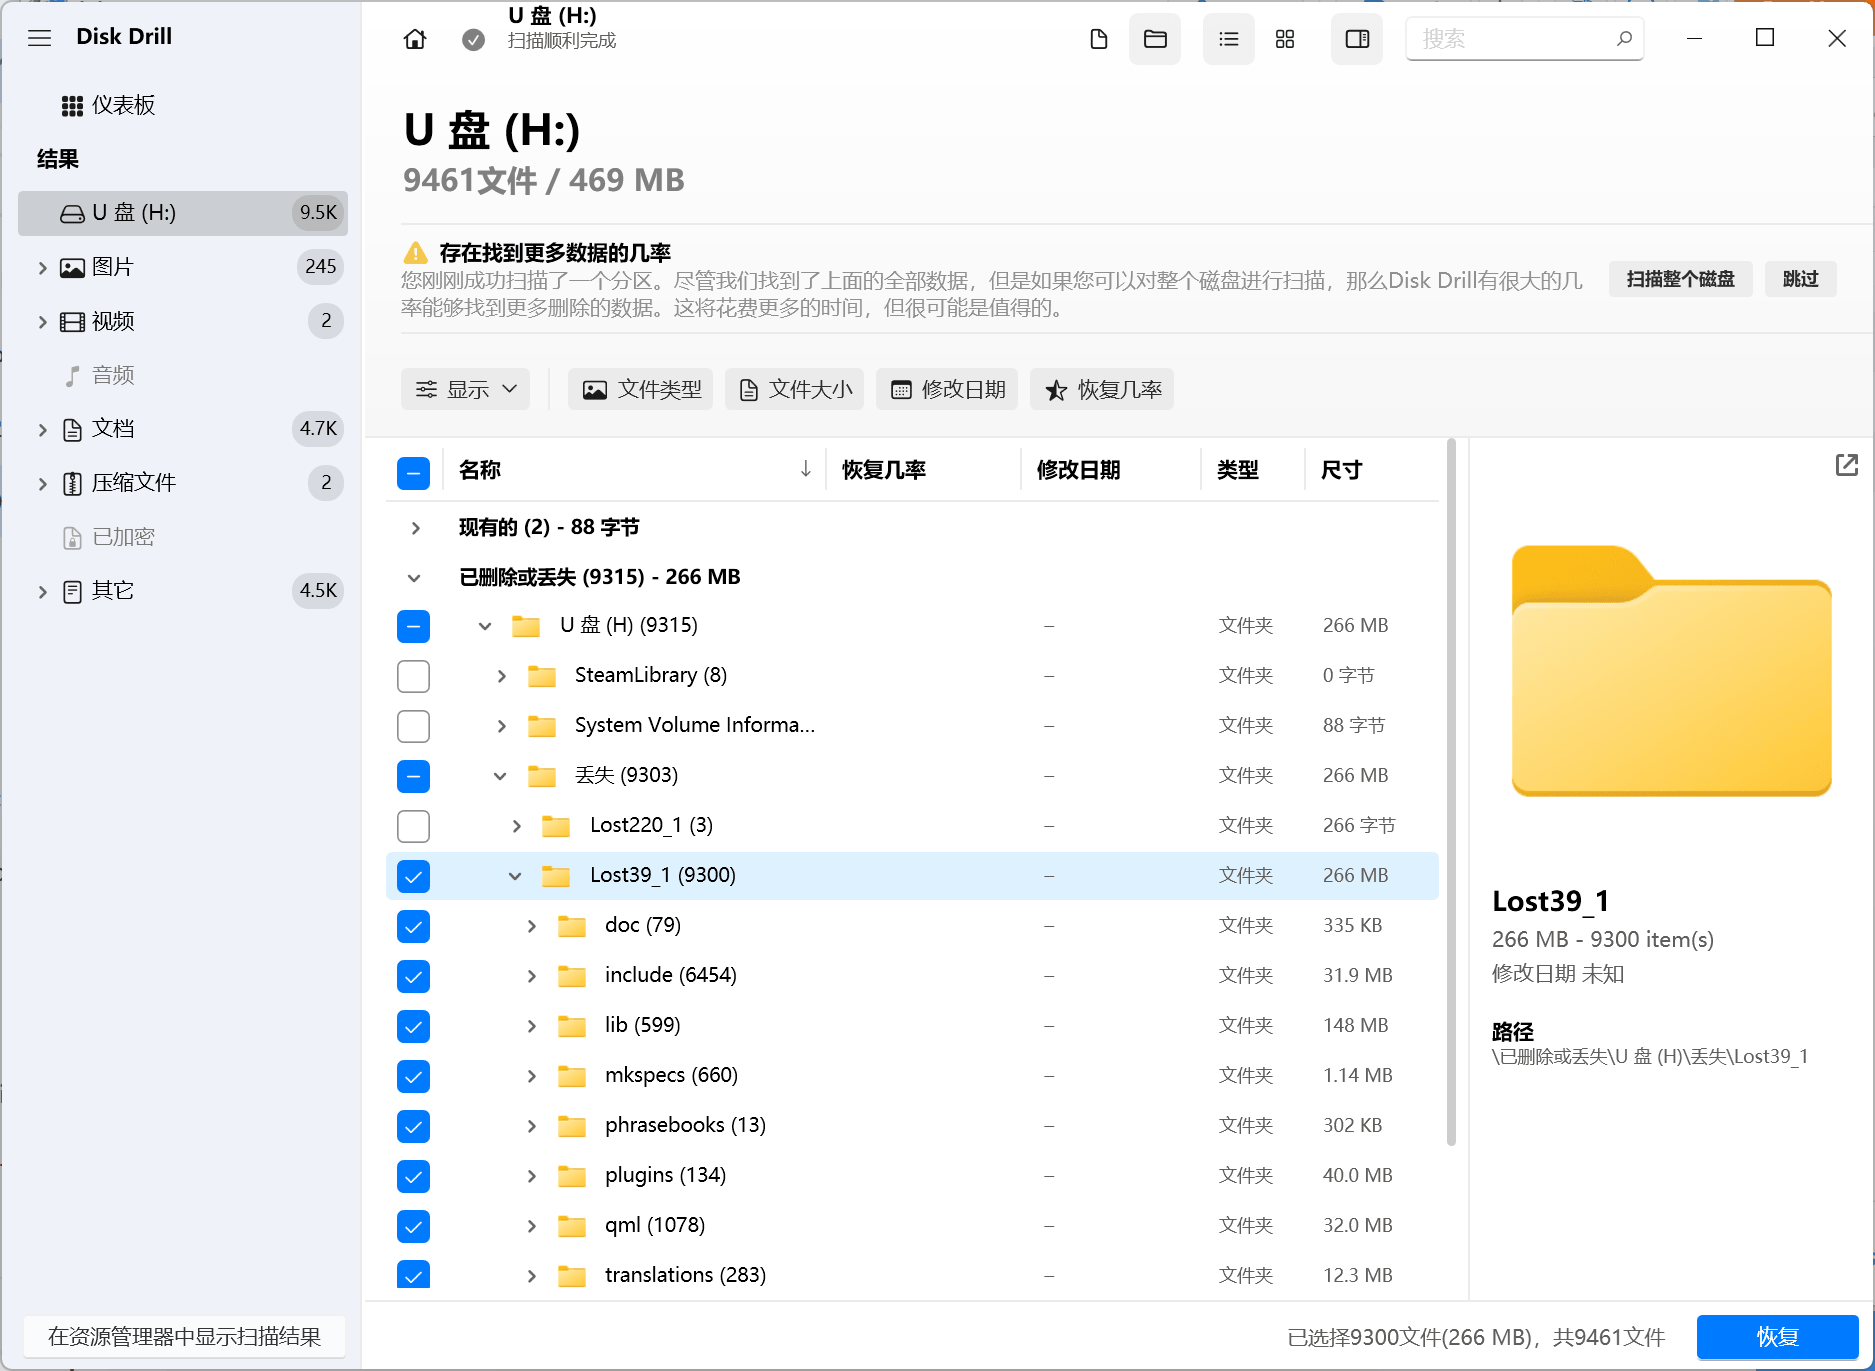This screenshot has width=1875, height=1371.
Task: Expand 现有的 (2) group
Action: (x=415, y=527)
